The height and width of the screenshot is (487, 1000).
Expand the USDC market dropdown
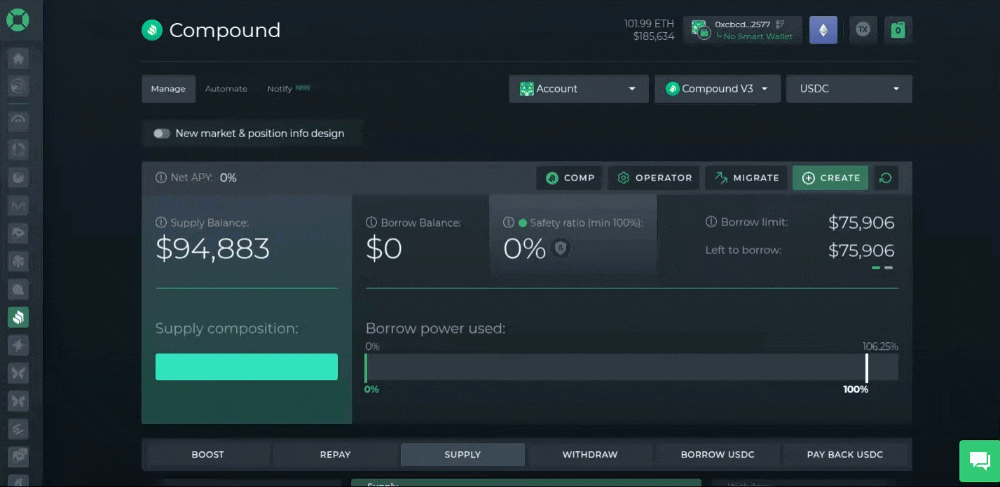849,89
